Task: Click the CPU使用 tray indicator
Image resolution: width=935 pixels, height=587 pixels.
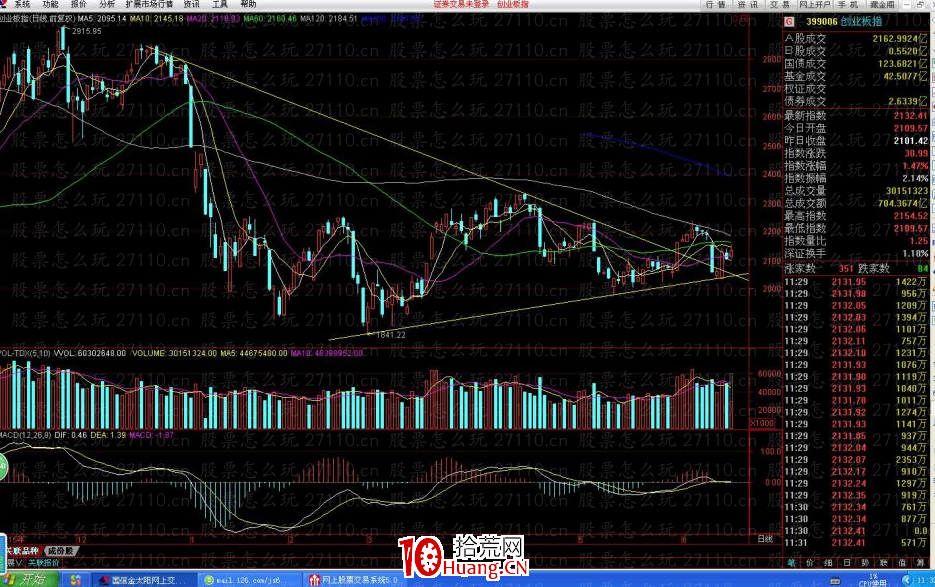Action: (874, 580)
